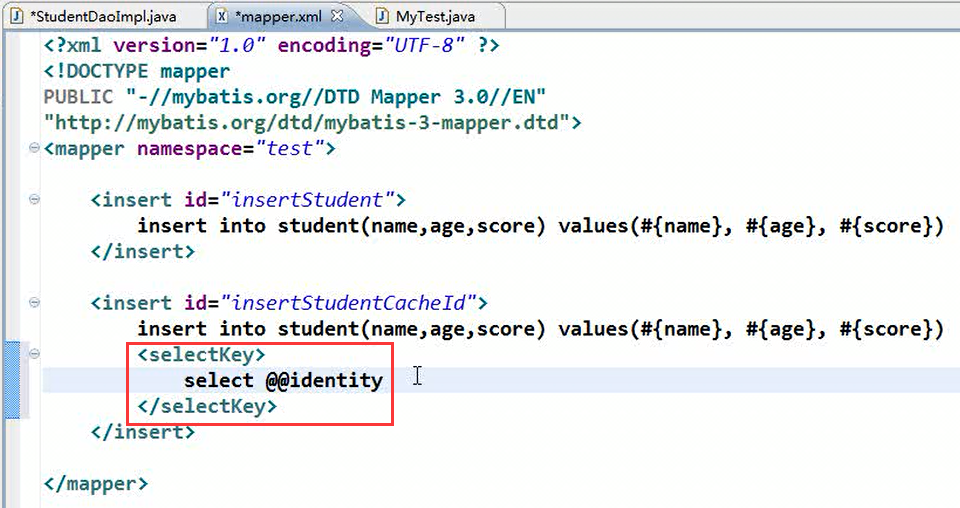Click the PUBLIC mybatis DTD Mapper line
This screenshot has height=508, width=960.
(294, 97)
